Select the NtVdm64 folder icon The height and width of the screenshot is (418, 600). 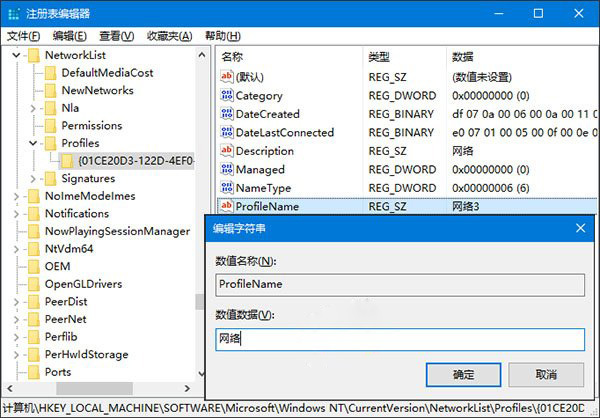pos(34,249)
